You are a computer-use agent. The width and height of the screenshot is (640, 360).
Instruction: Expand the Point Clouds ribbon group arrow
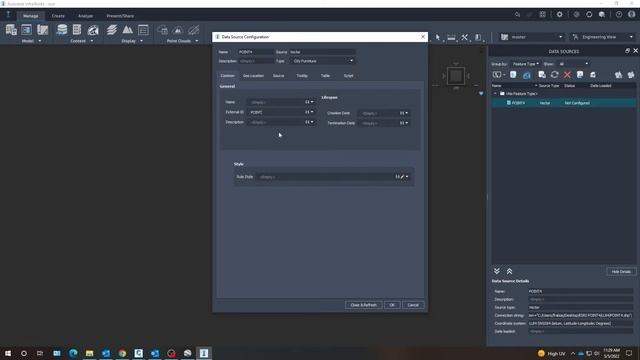197,41
